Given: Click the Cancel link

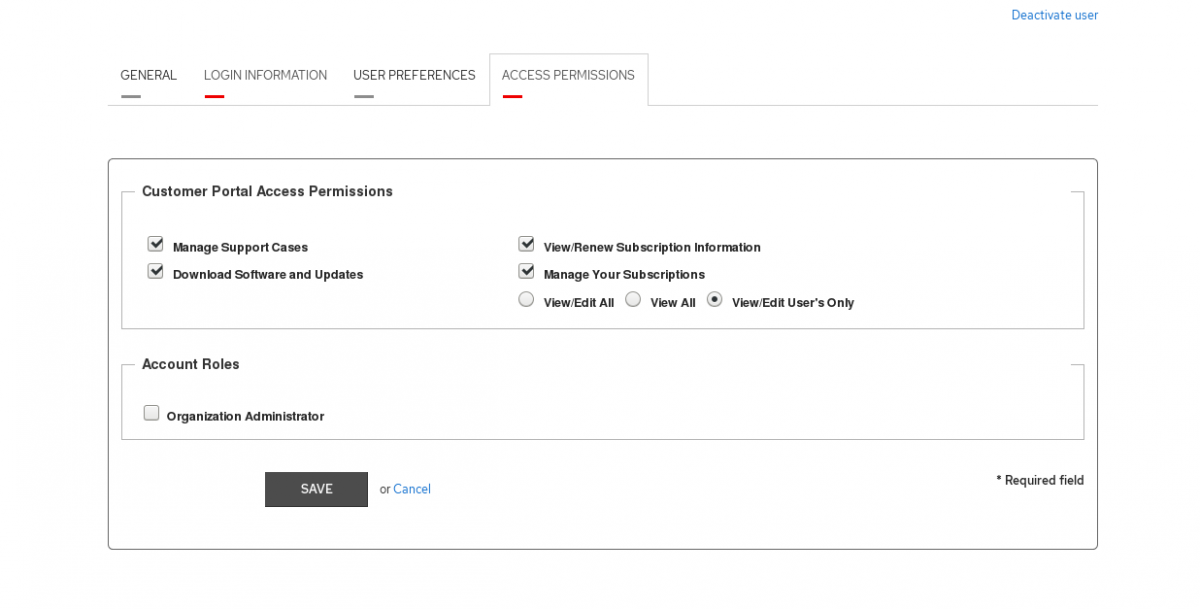Looking at the screenshot, I should [x=412, y=489].
